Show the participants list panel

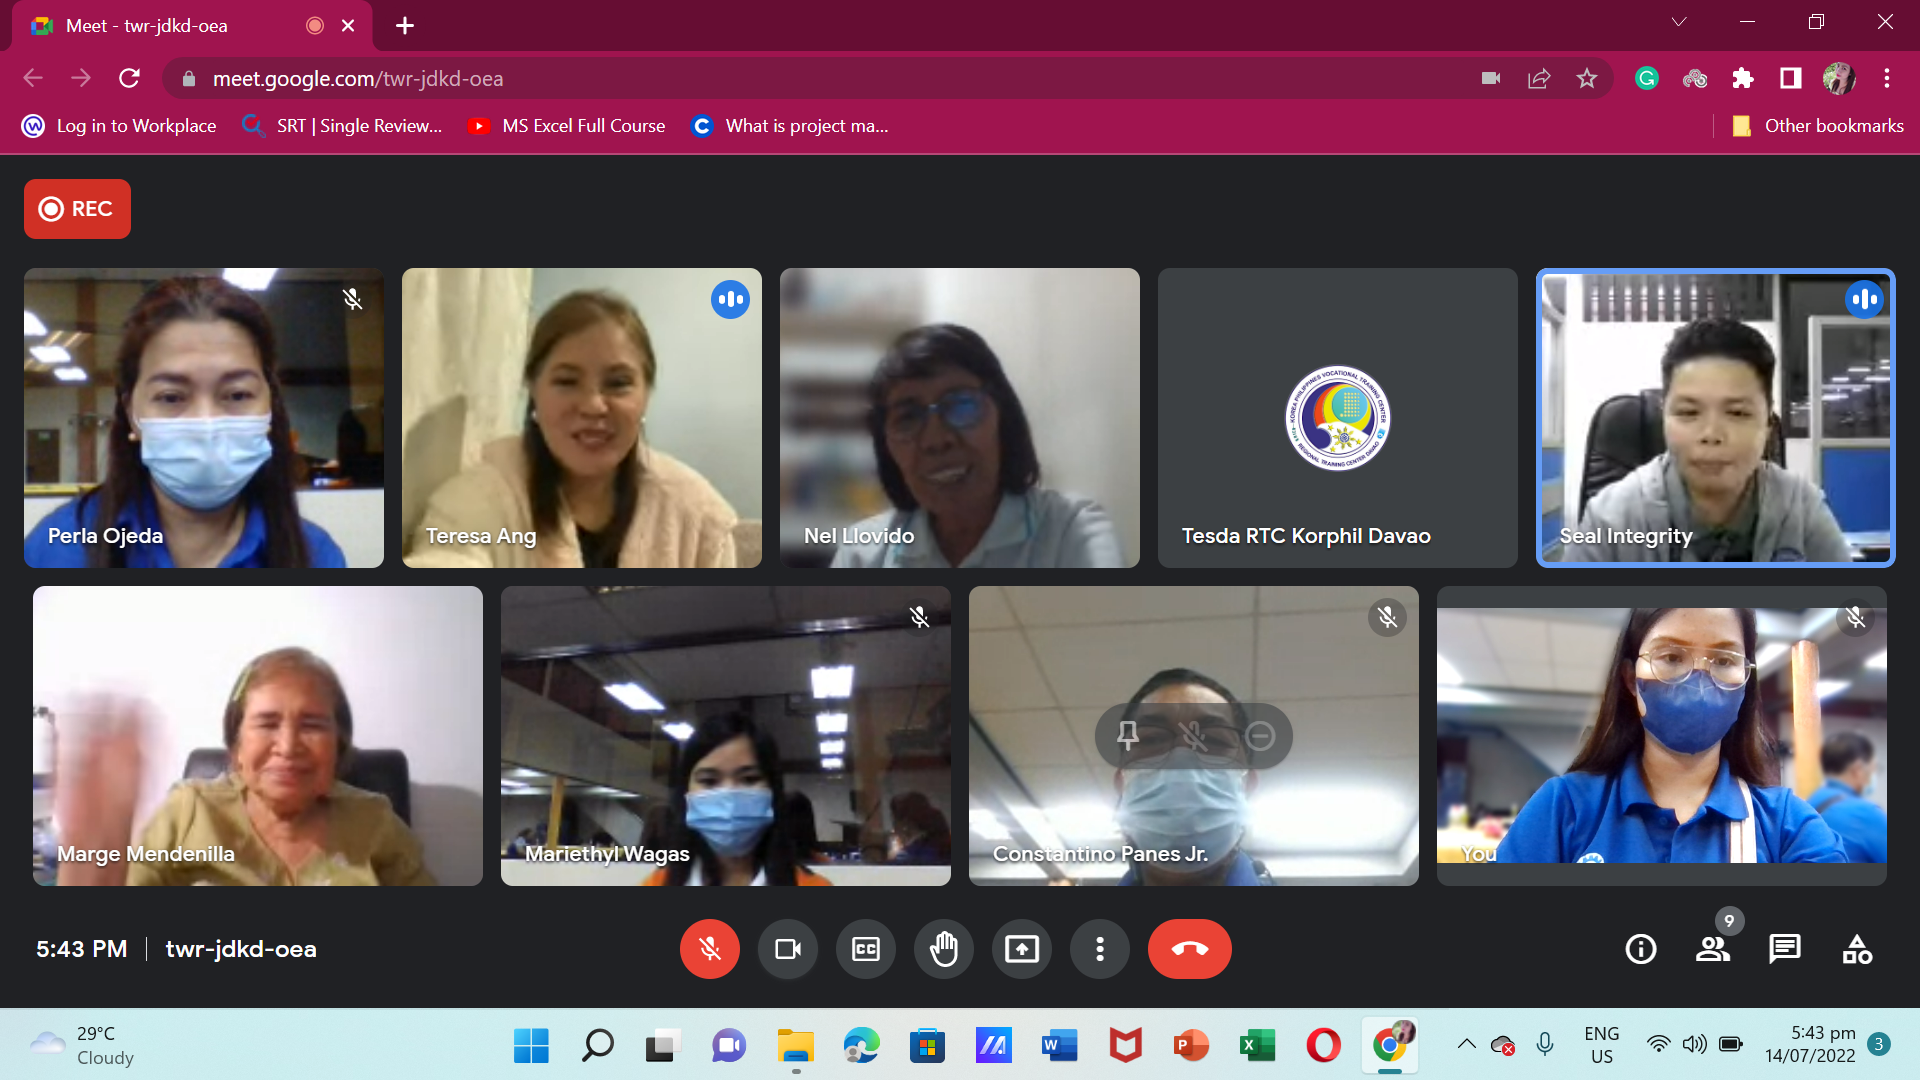pyautogui.click(x=1712, y=949)
